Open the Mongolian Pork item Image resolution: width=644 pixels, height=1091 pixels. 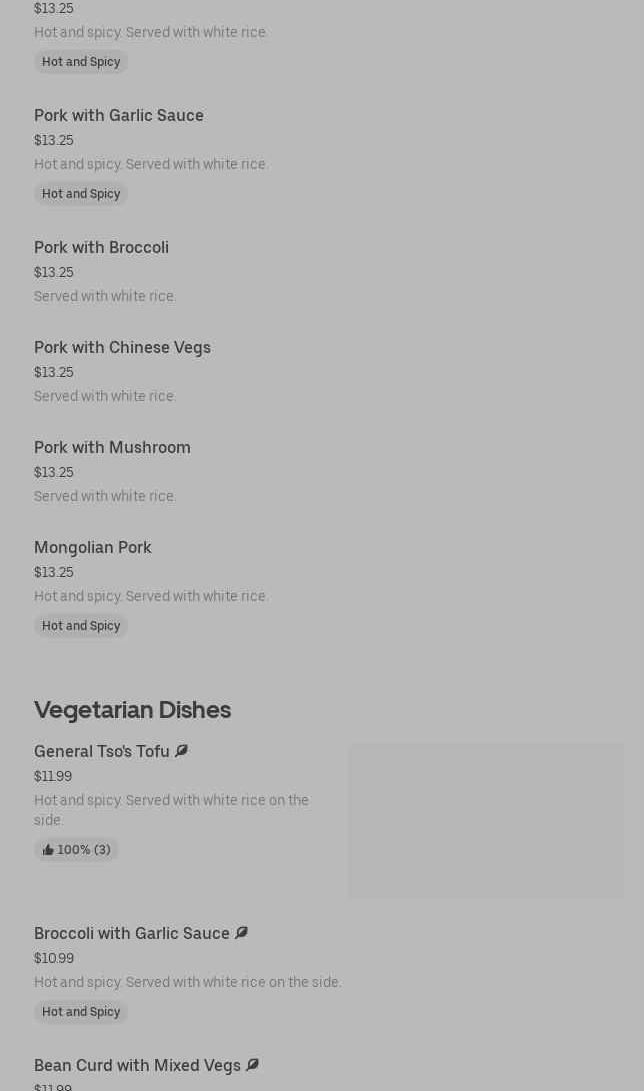[x=93, y=548]
